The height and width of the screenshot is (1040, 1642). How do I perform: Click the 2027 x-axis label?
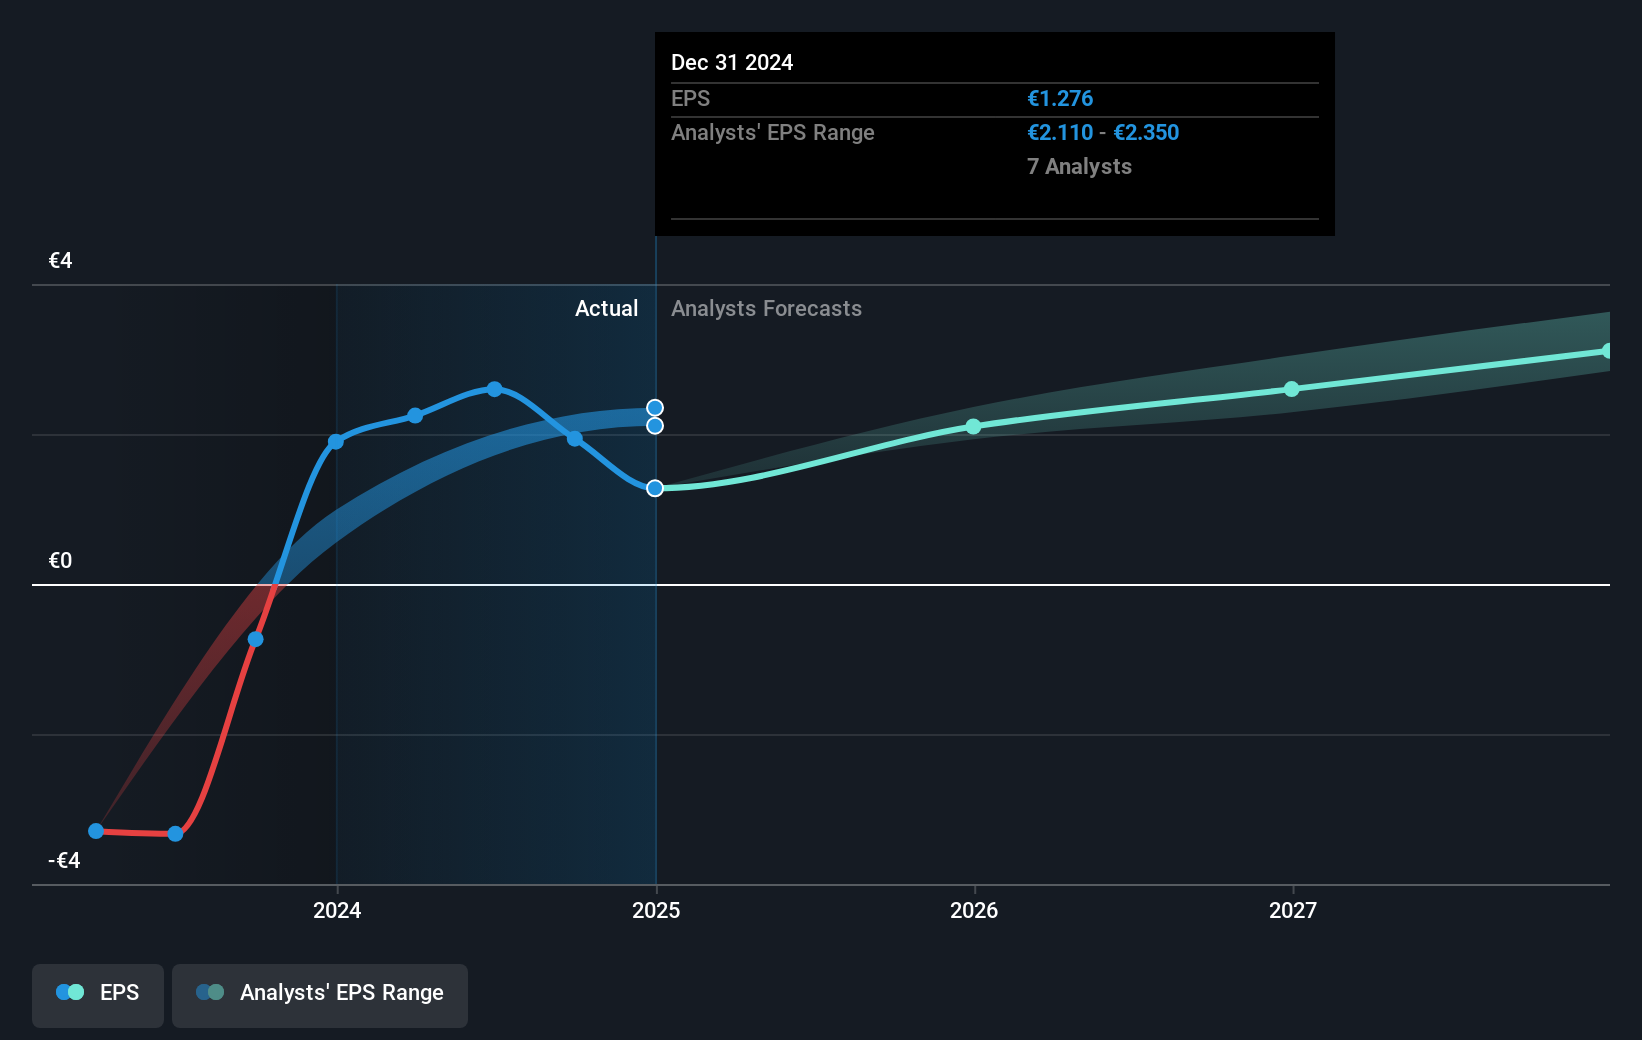[1293, 910]
